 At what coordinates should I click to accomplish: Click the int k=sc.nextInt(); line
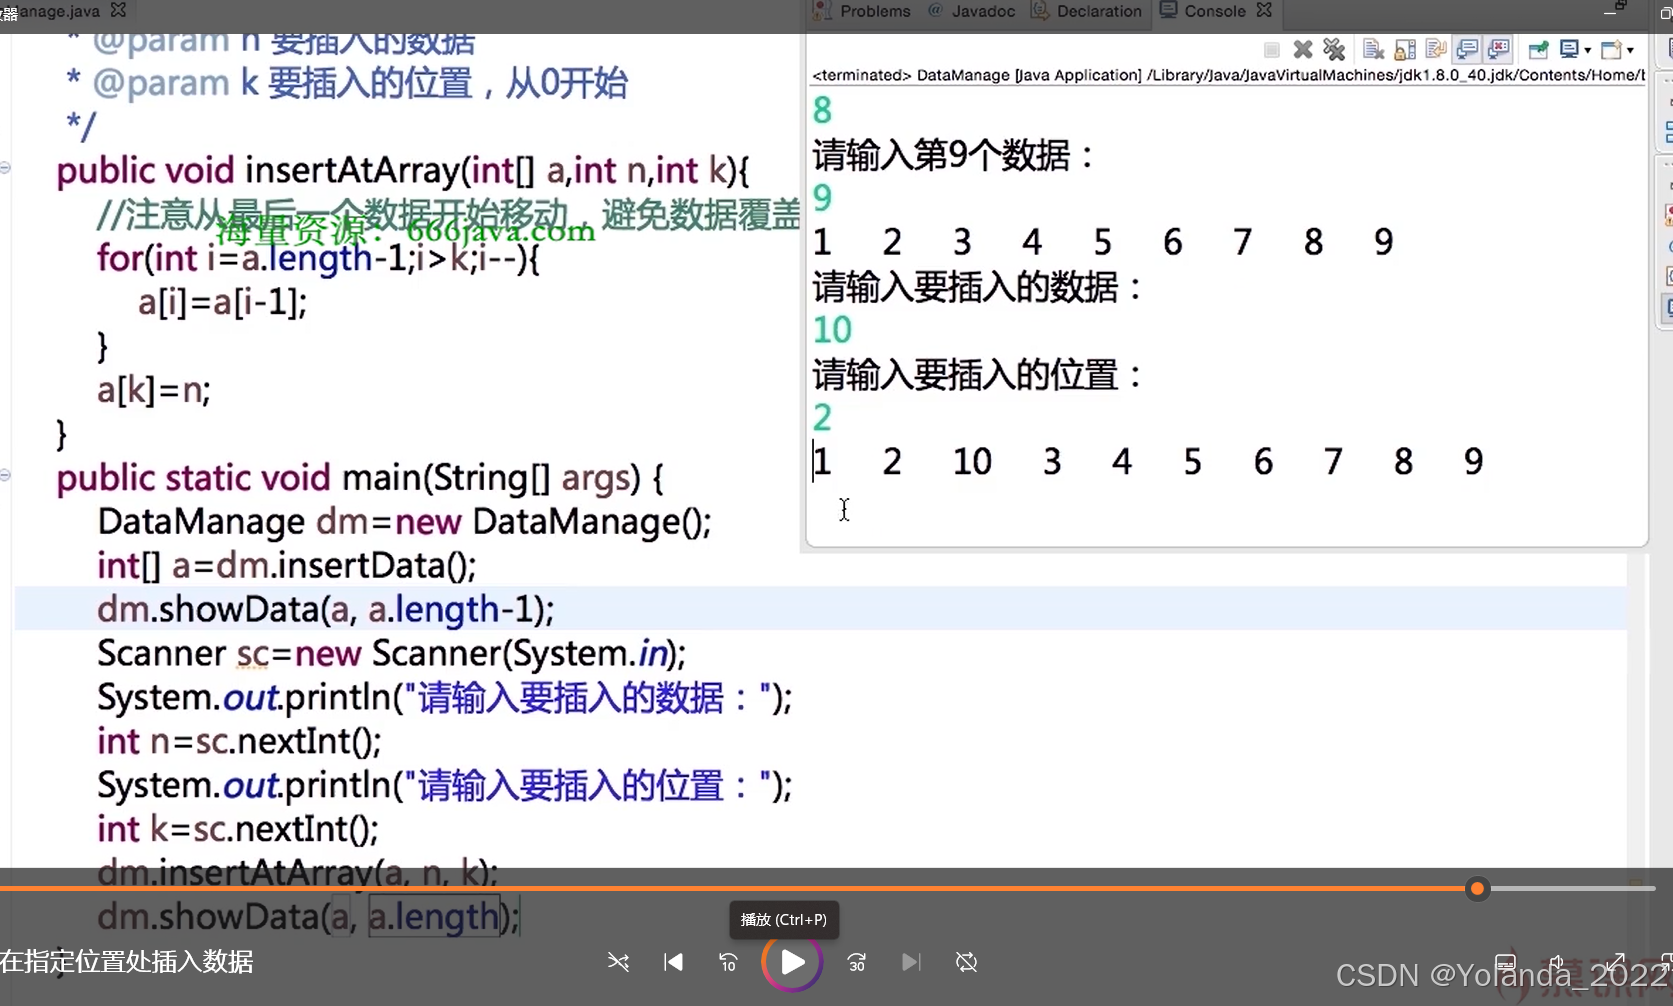tap(238, 829)
